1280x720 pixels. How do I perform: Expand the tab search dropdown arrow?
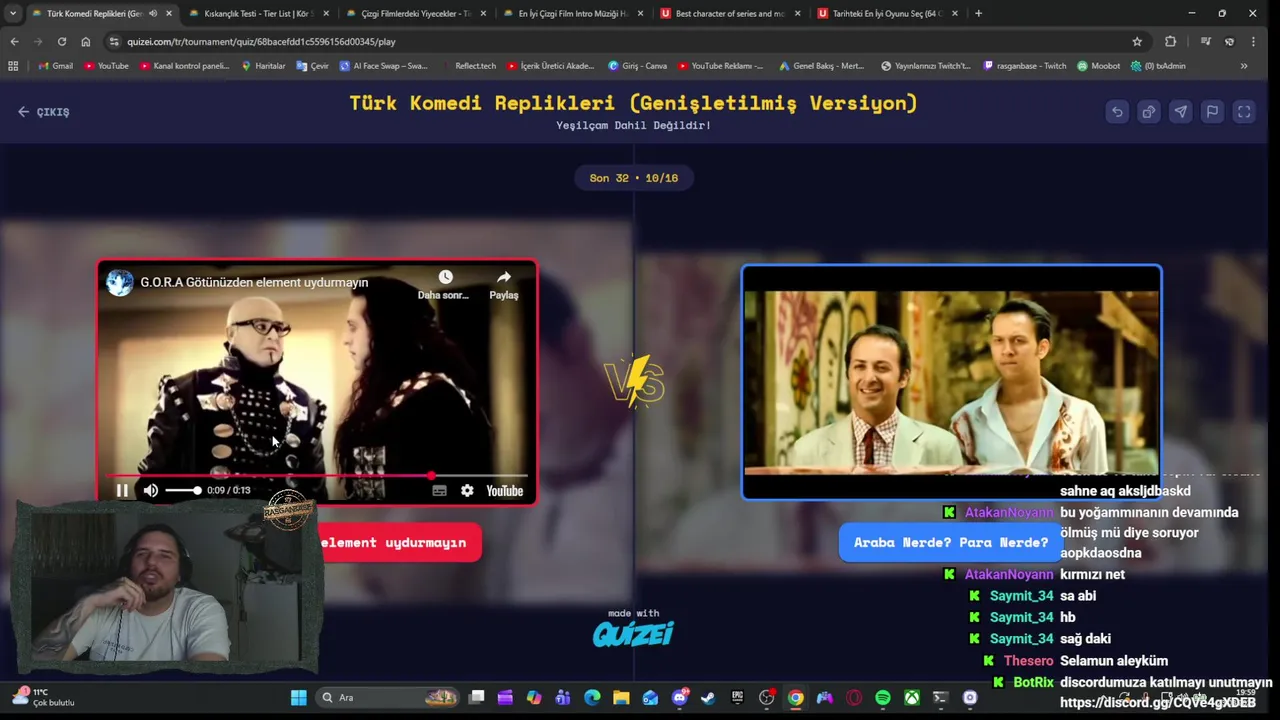coord(12,13)
